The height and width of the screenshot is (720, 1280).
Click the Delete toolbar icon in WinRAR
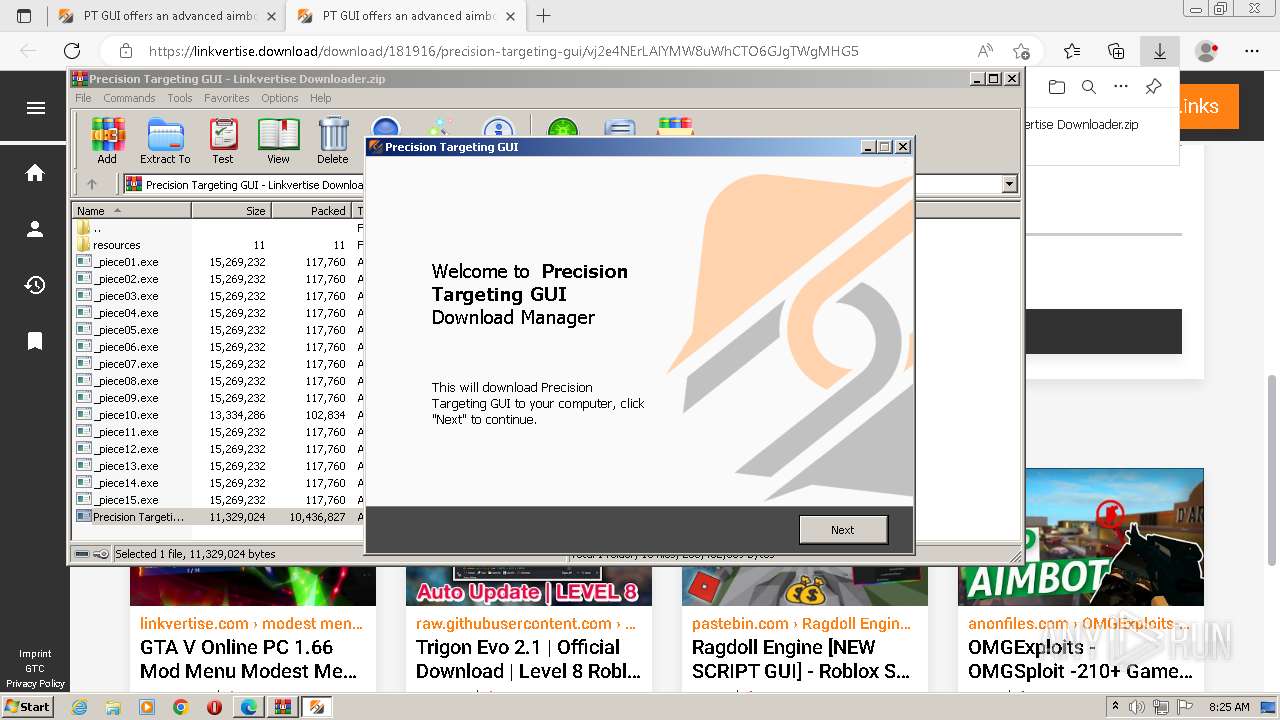click(333, 141)
